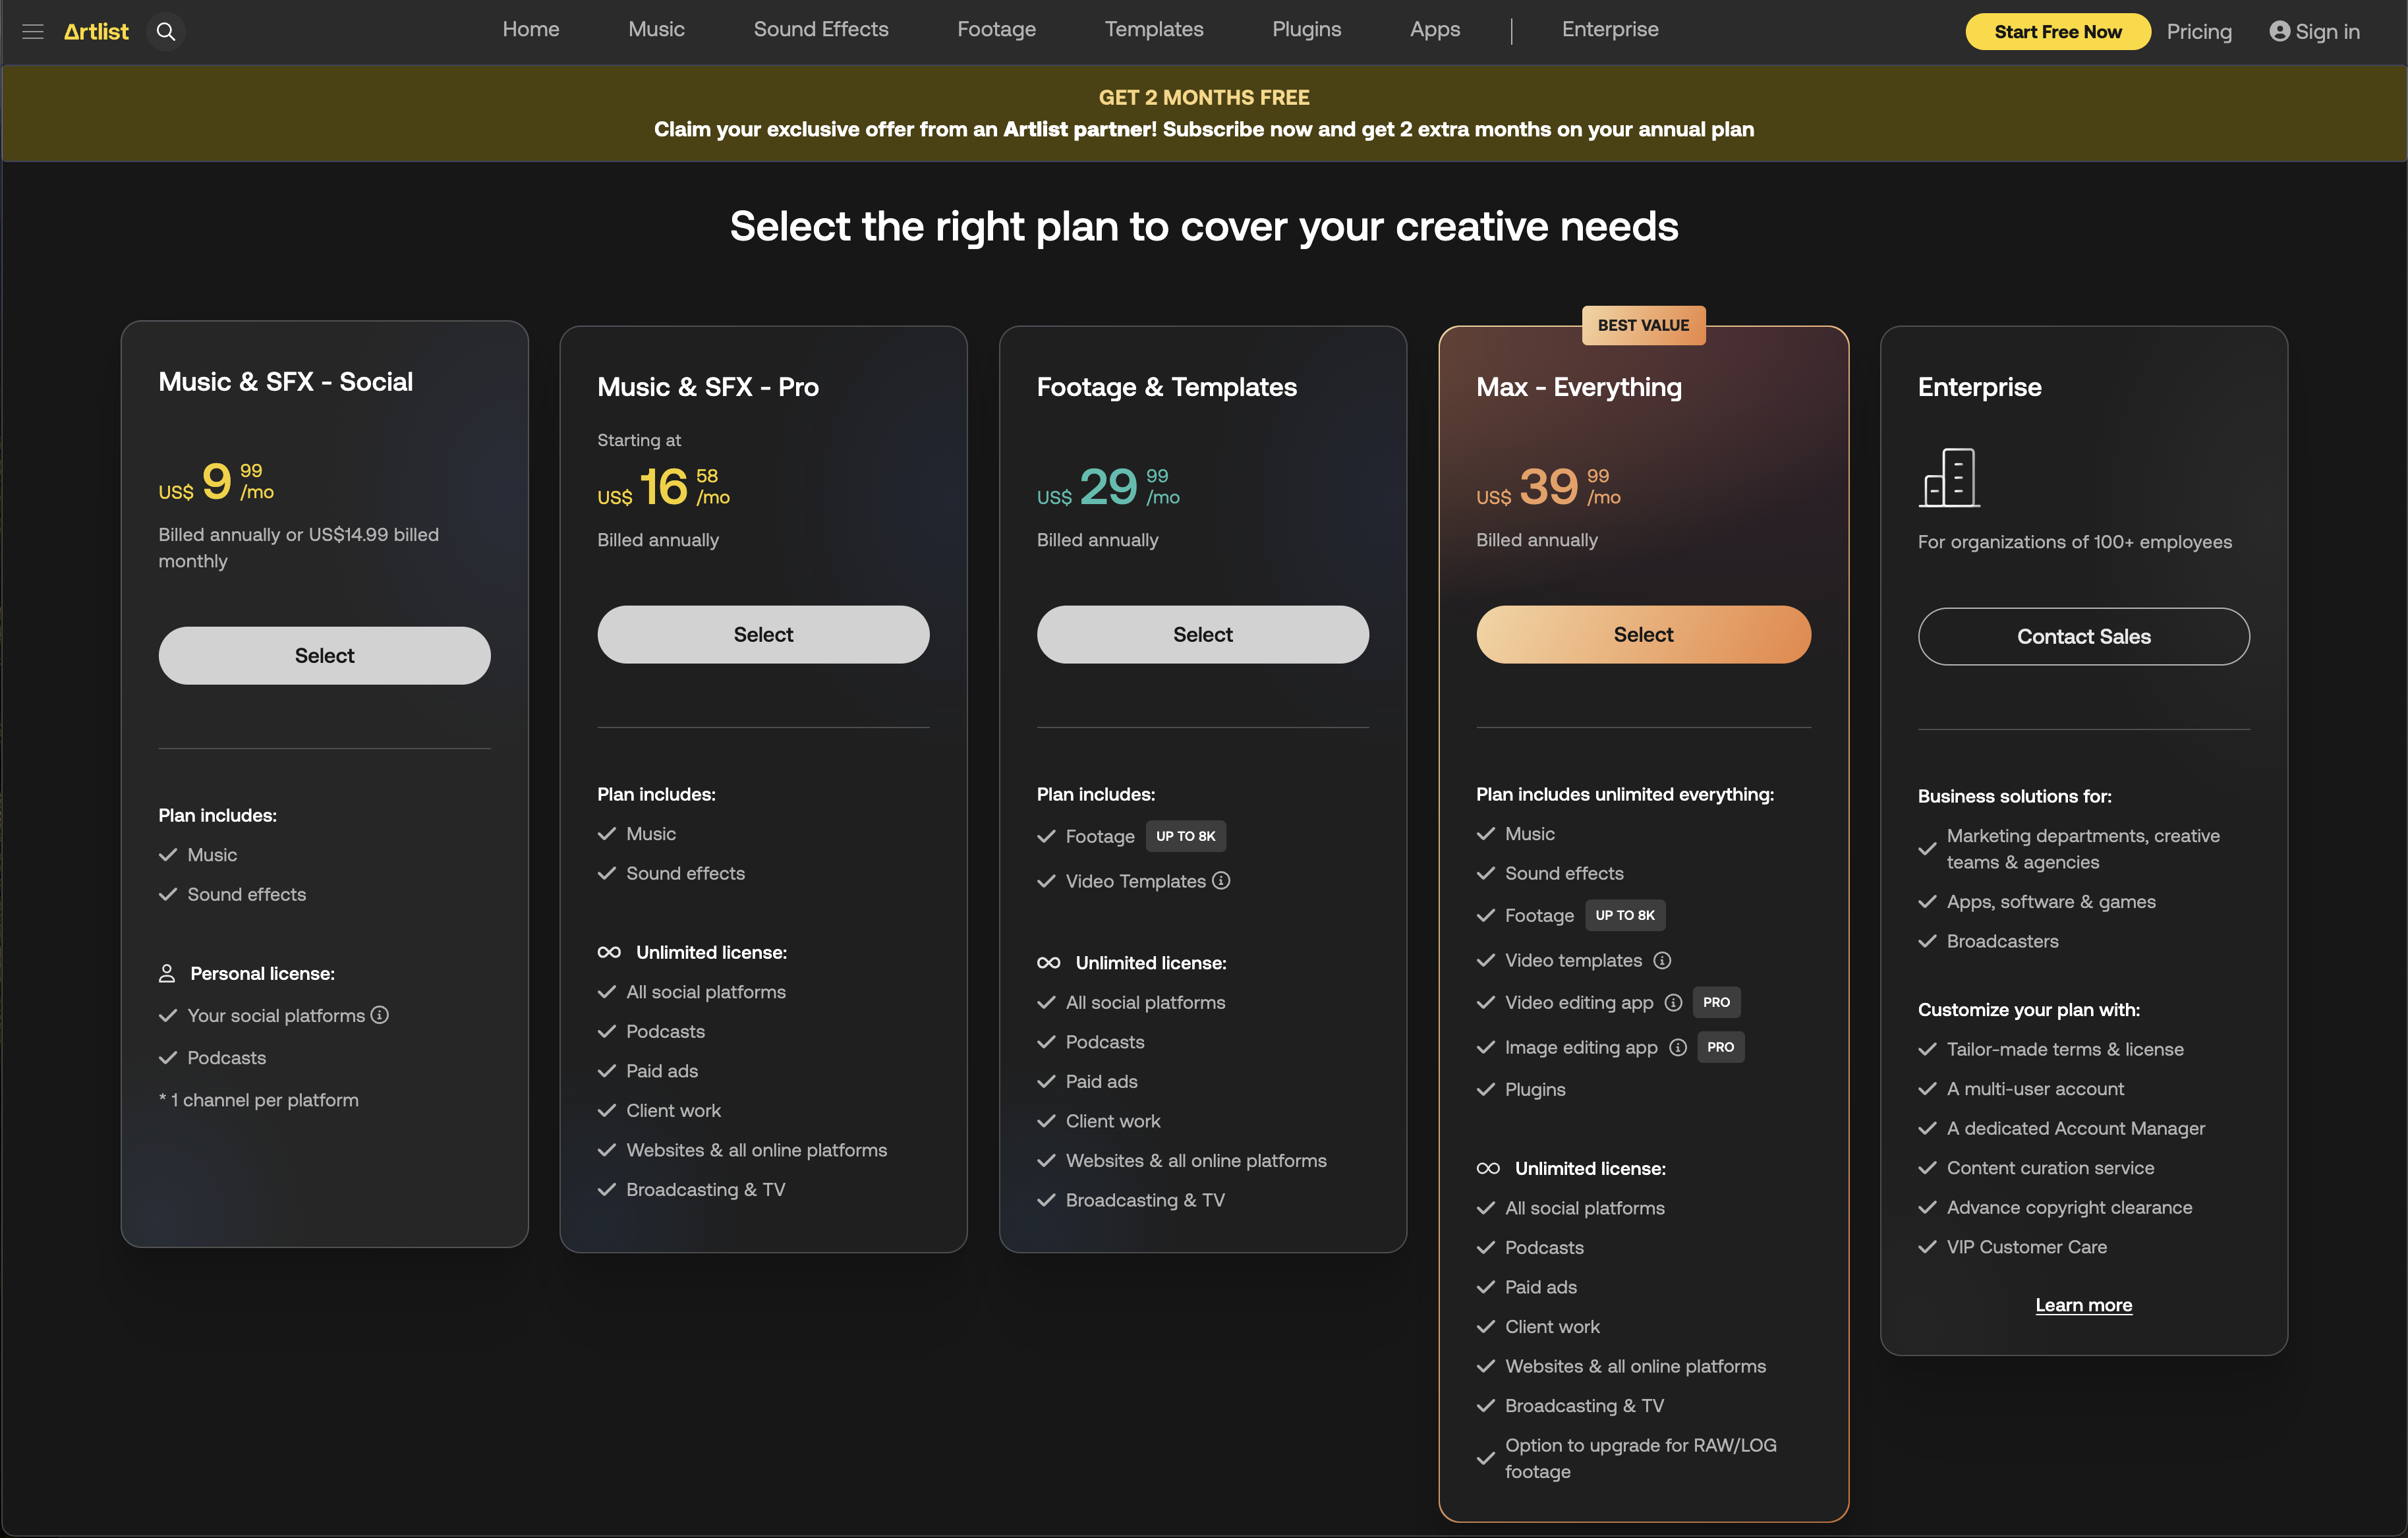
Task: Click the Artlist logo
Action: pyautogui.click(x=96, y=32)
